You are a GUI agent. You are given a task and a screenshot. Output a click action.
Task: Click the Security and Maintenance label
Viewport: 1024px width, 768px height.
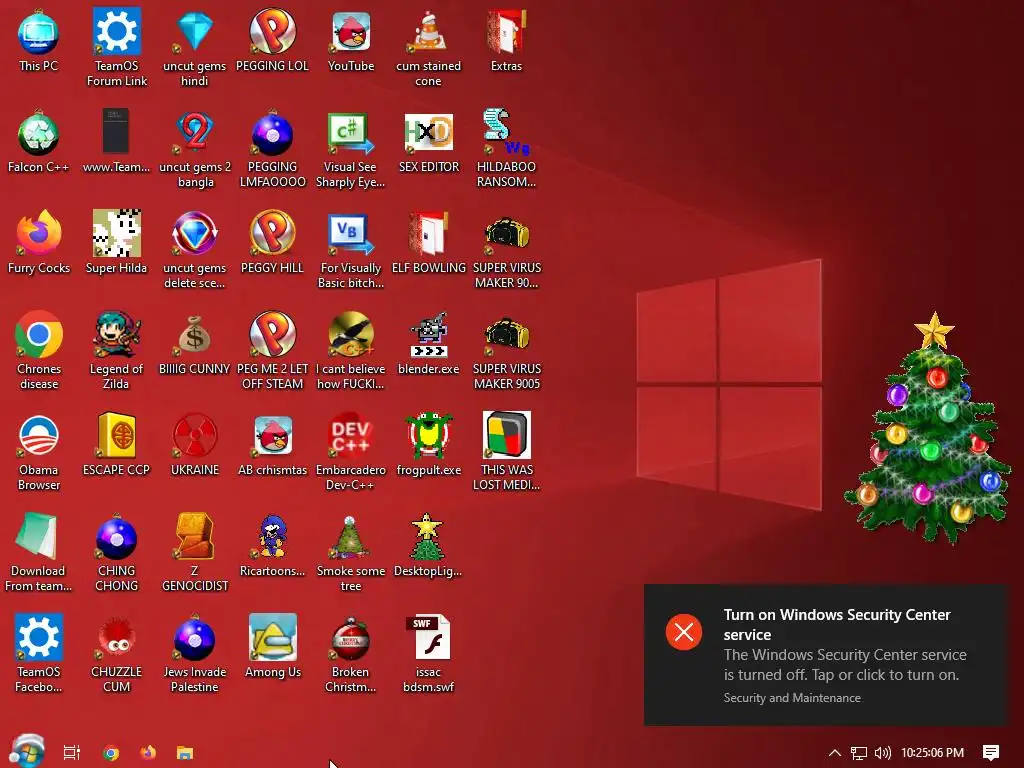coord(792,697)
